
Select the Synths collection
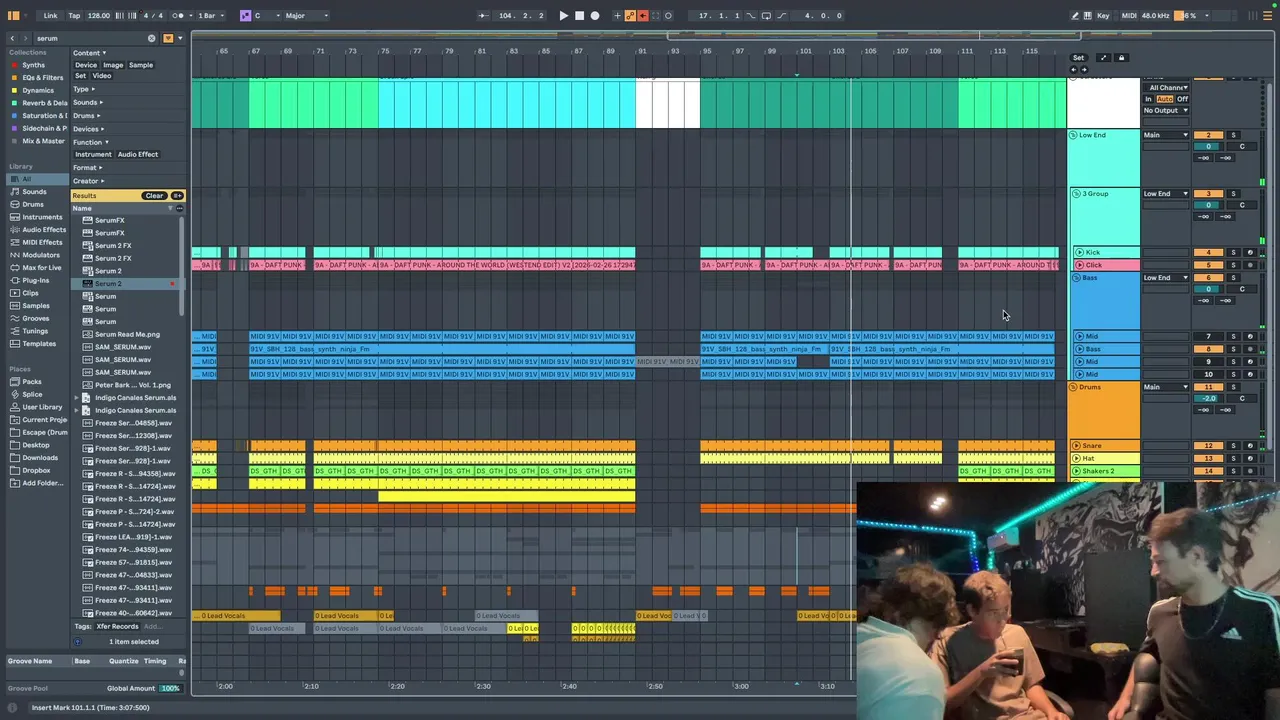point(34,65)
